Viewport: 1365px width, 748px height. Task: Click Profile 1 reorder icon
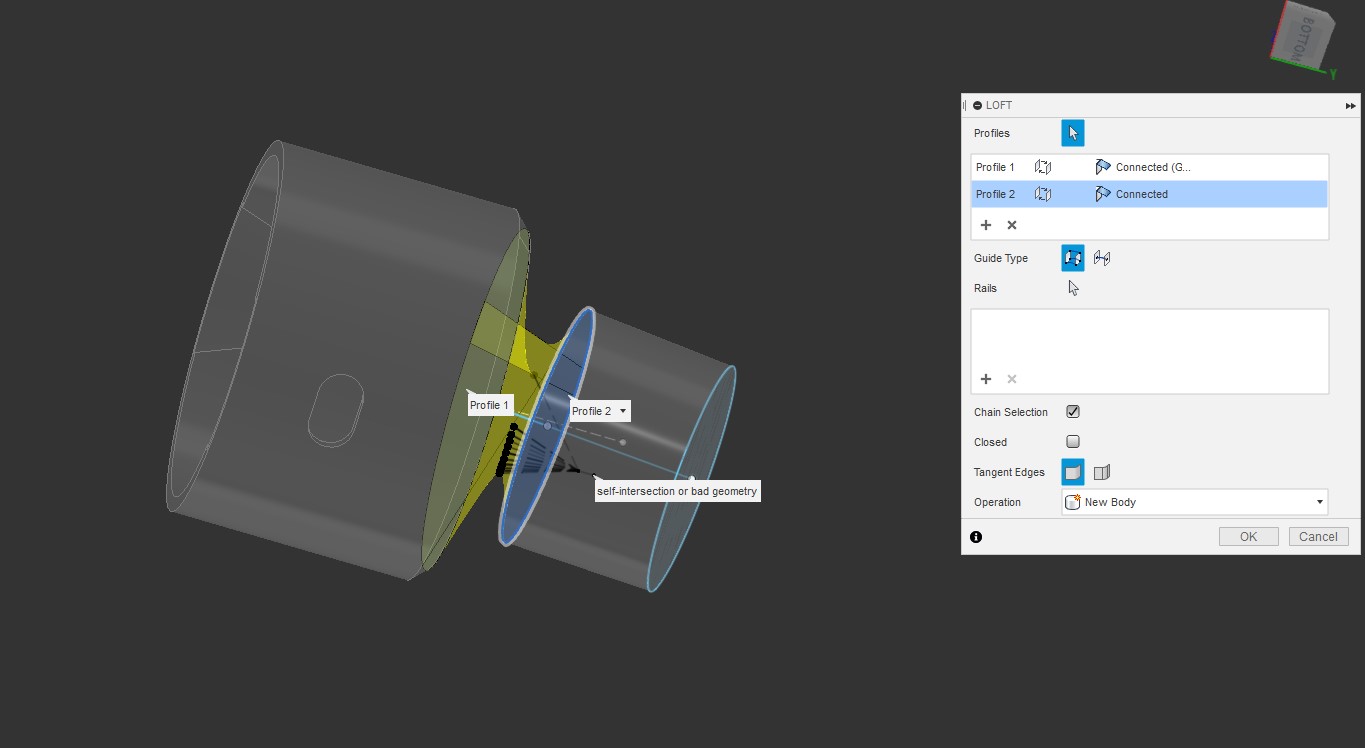(x=1043, y=167)
